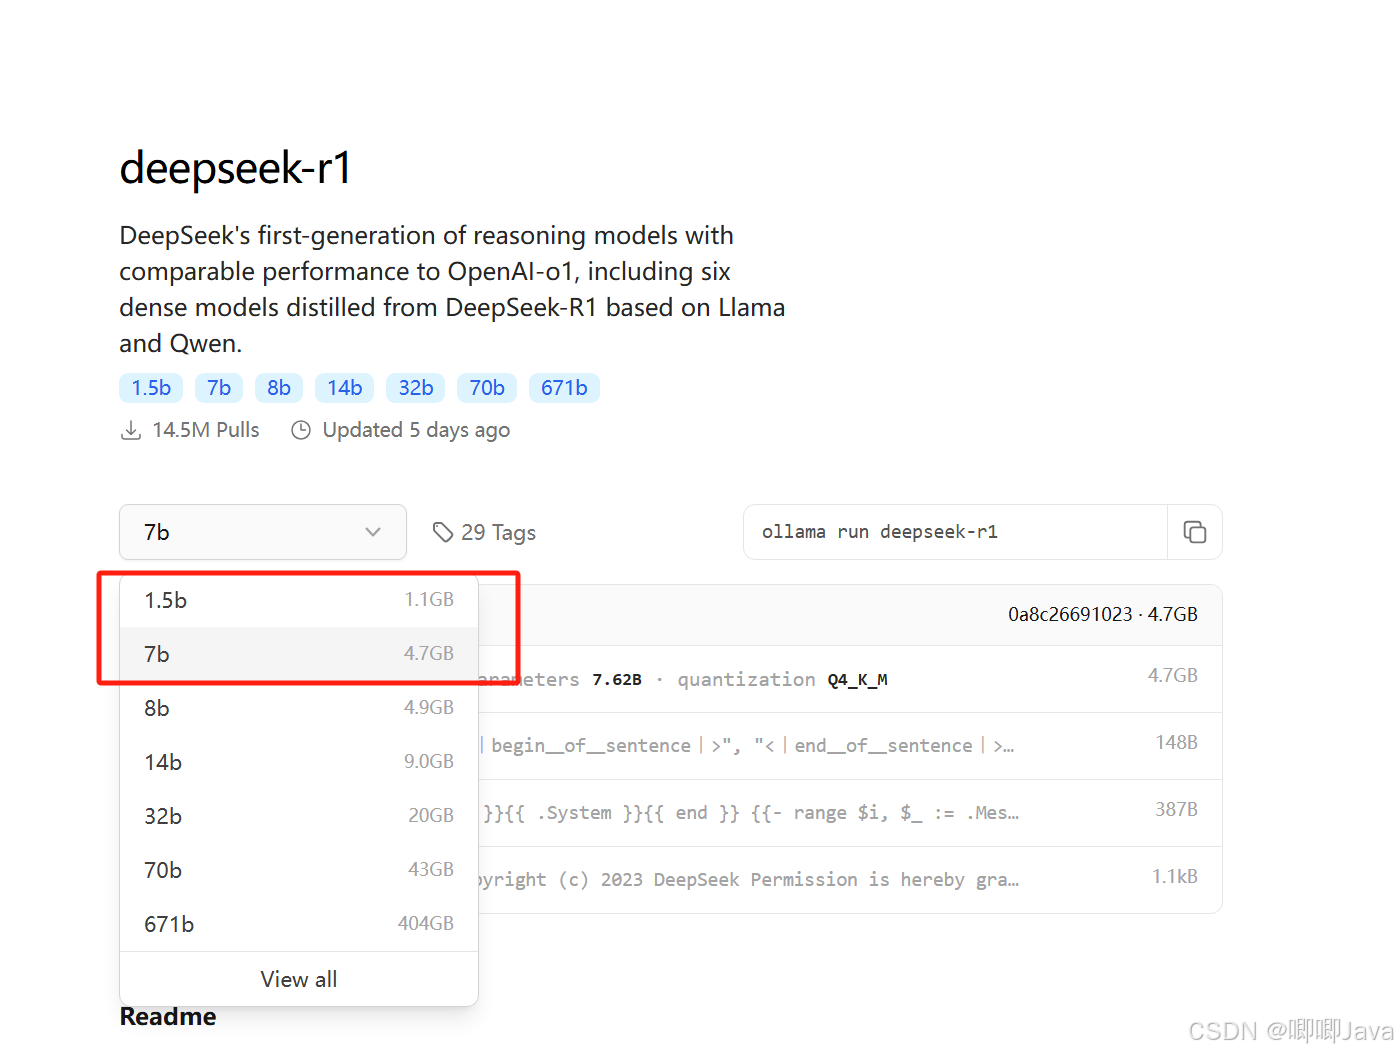Click the hash 0a8c26691023 · 4.7GB text

(x=1103, y=614)
